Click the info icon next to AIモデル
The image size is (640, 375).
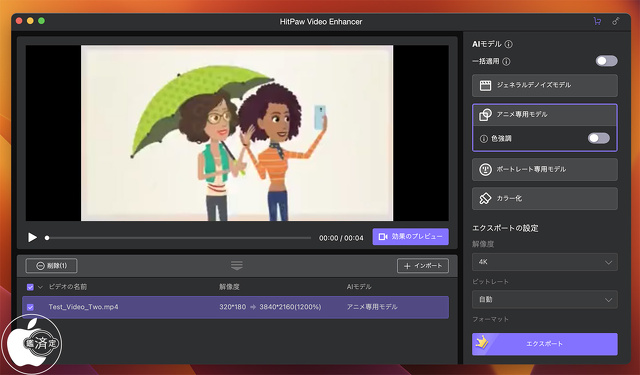pyautogui.click(x=509, y=44)
